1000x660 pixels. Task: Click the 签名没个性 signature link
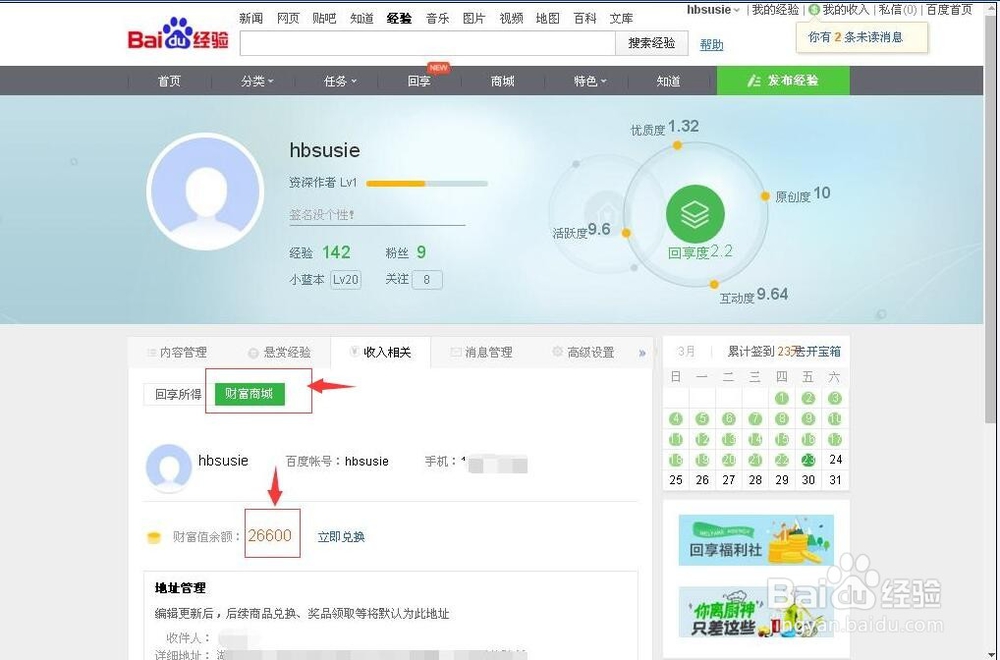(323, 215)
